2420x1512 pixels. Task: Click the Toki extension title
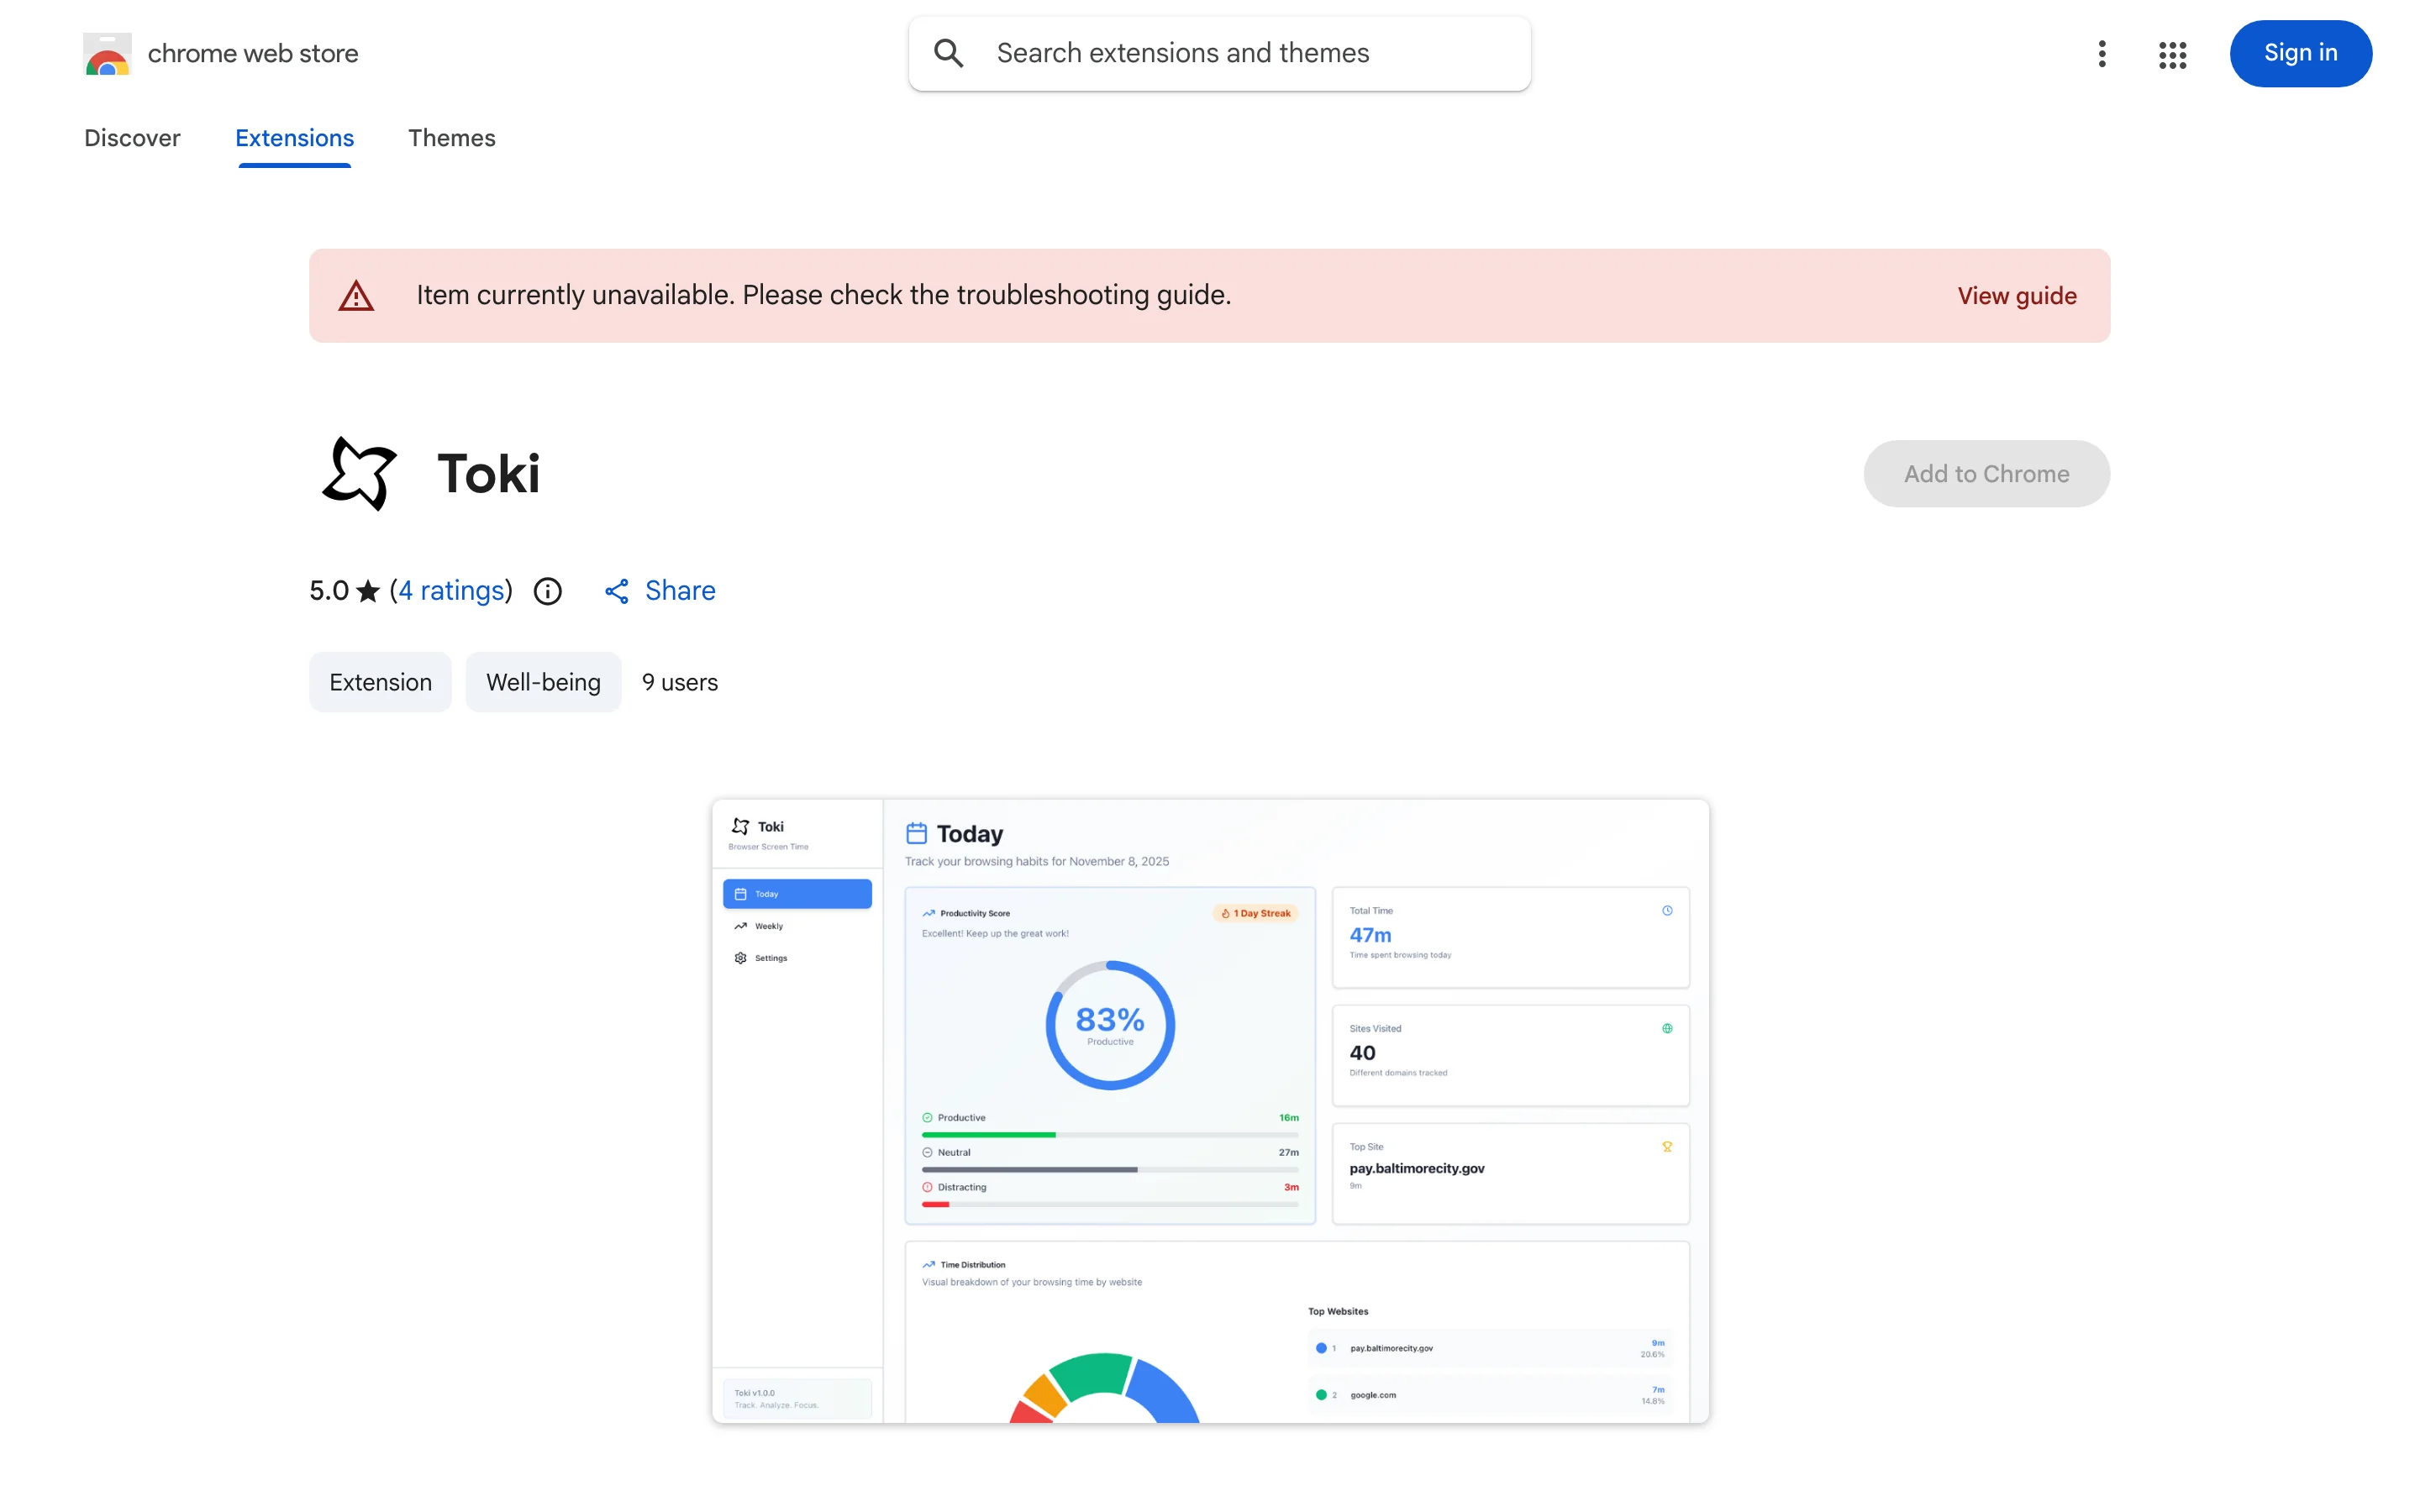coord(488,474)
